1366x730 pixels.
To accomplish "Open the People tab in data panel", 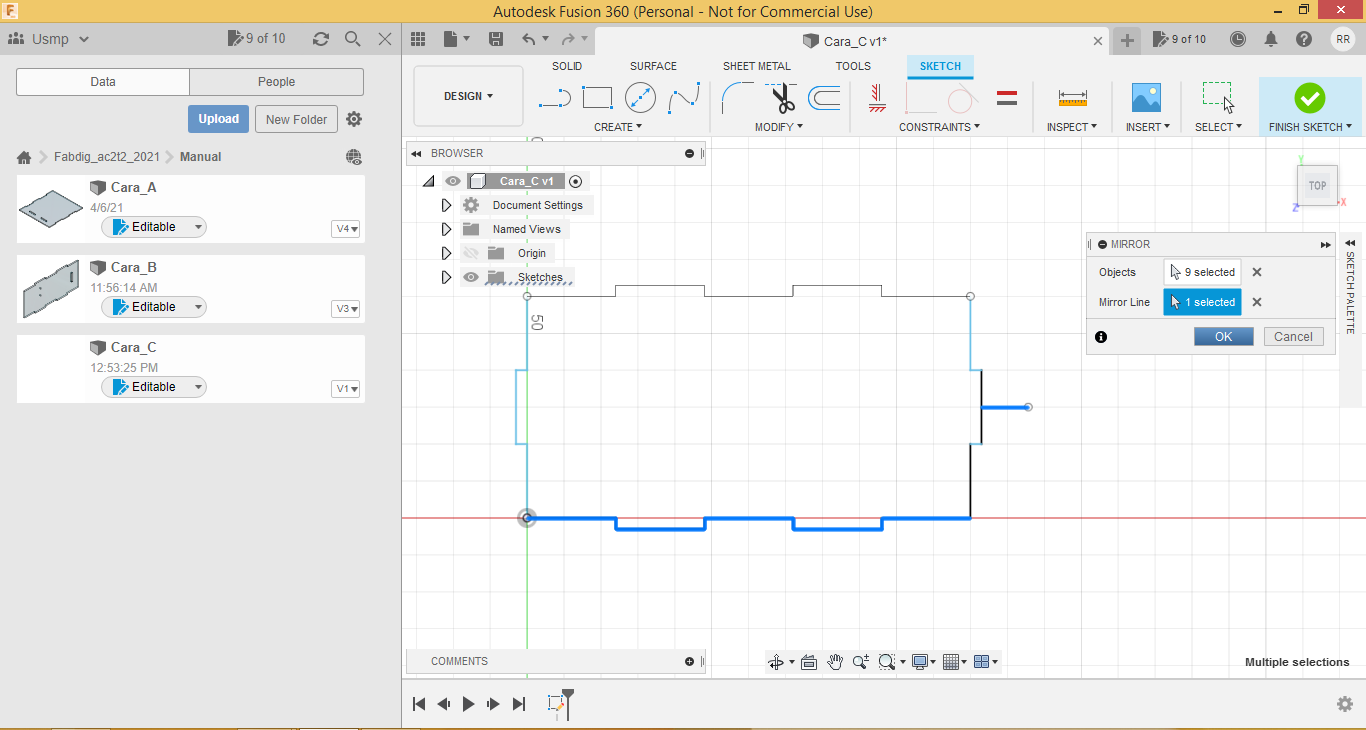I will [x=276, y=82].
